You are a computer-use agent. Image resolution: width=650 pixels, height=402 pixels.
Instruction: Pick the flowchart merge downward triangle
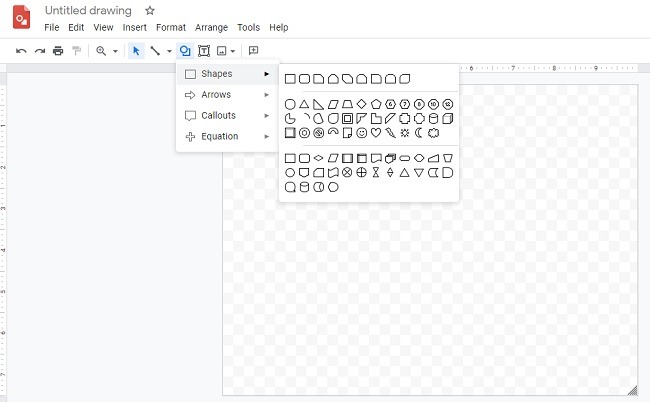click(x=419, y=172)
